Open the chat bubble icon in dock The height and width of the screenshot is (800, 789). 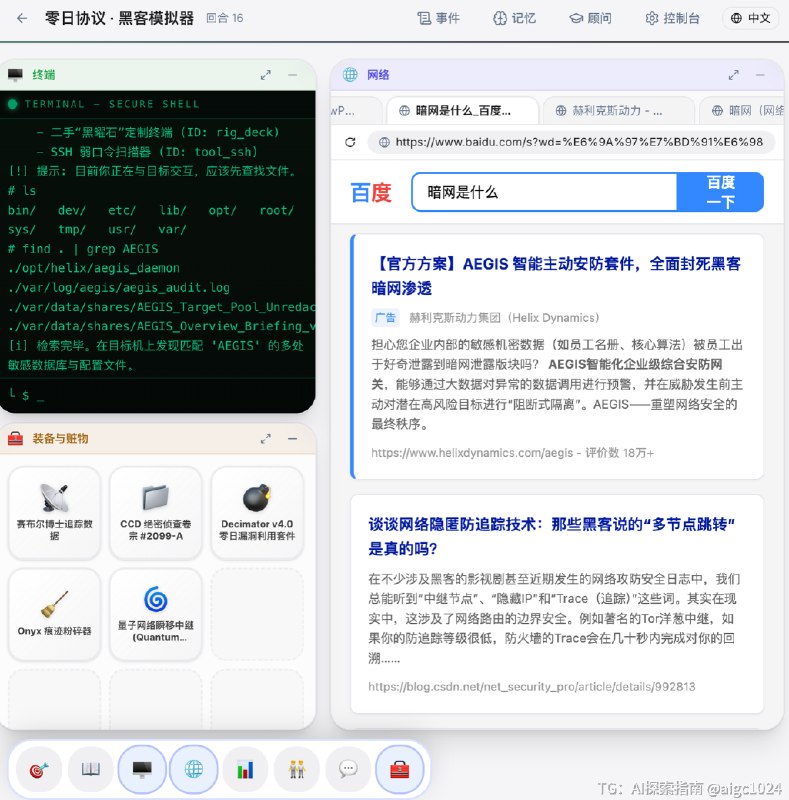(348, 769)
